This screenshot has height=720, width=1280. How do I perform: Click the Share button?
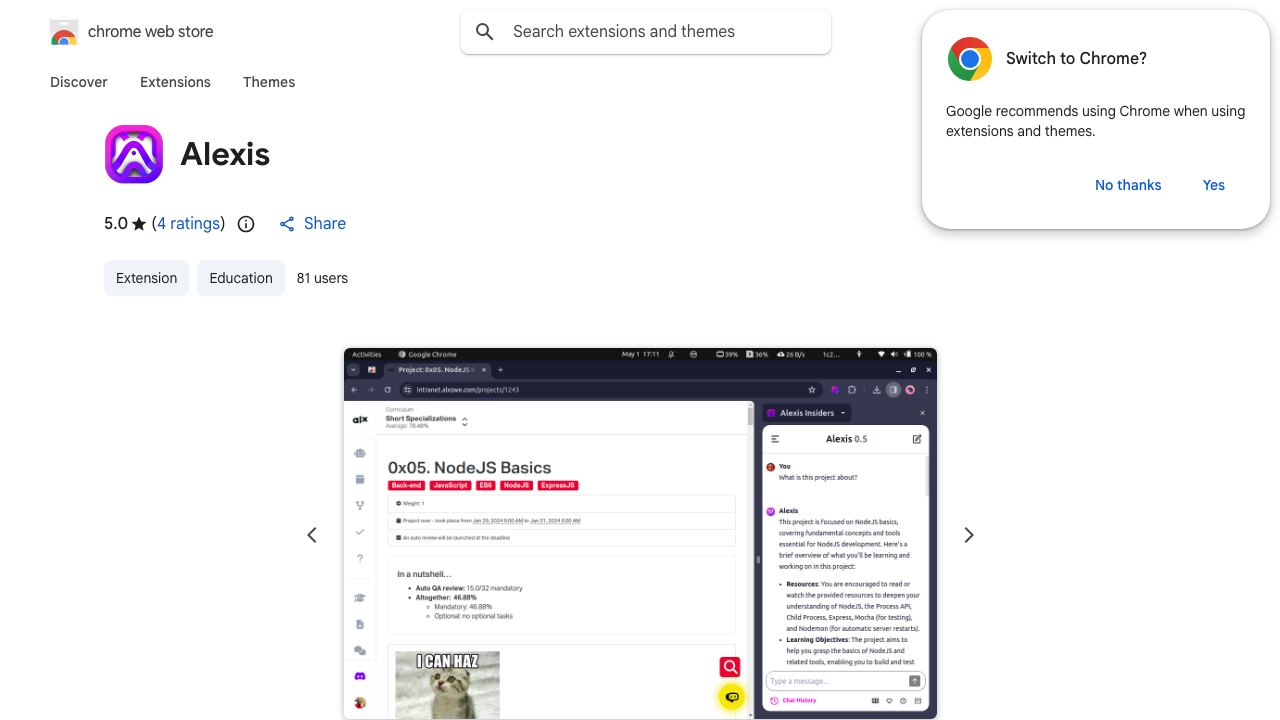pyautogui.click(x=312, y=224)
